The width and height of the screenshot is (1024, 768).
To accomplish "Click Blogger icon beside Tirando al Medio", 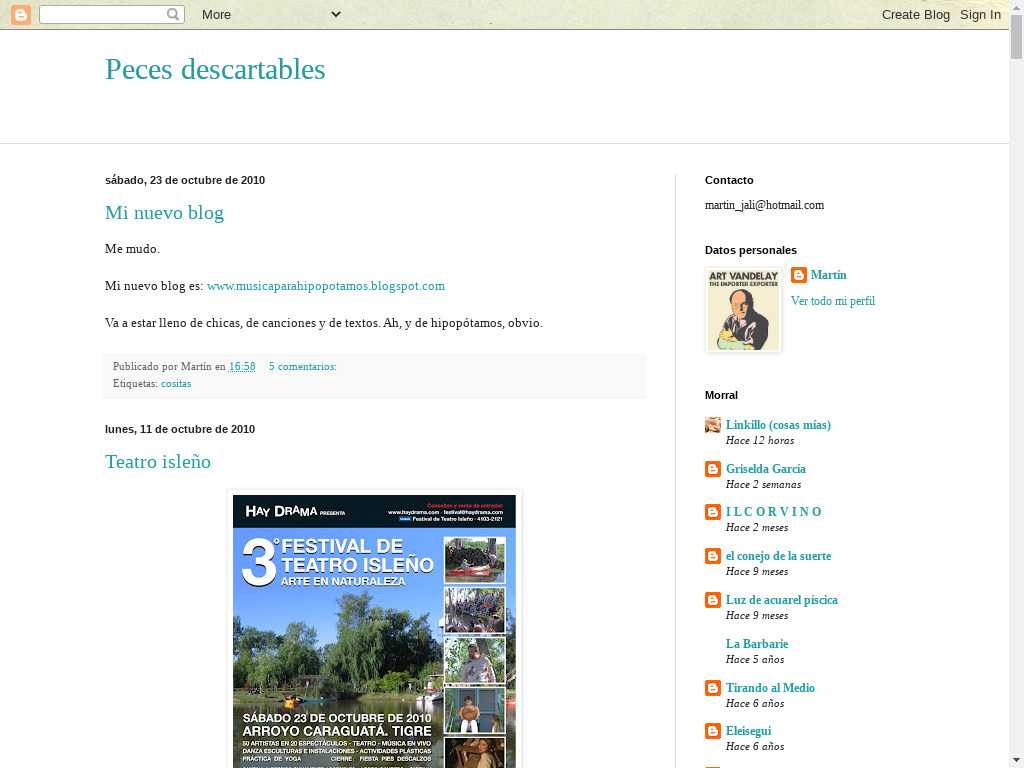I will click(x=713, y=688).
